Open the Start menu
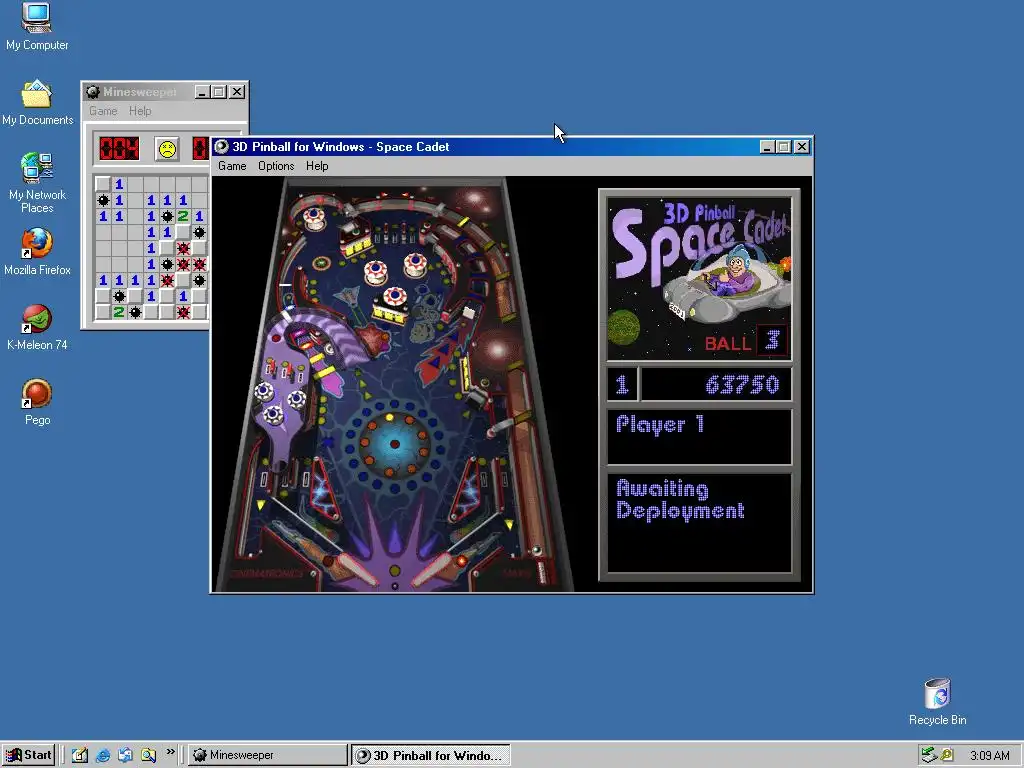Screen dimensions: 1024x768 pos(28,755)
